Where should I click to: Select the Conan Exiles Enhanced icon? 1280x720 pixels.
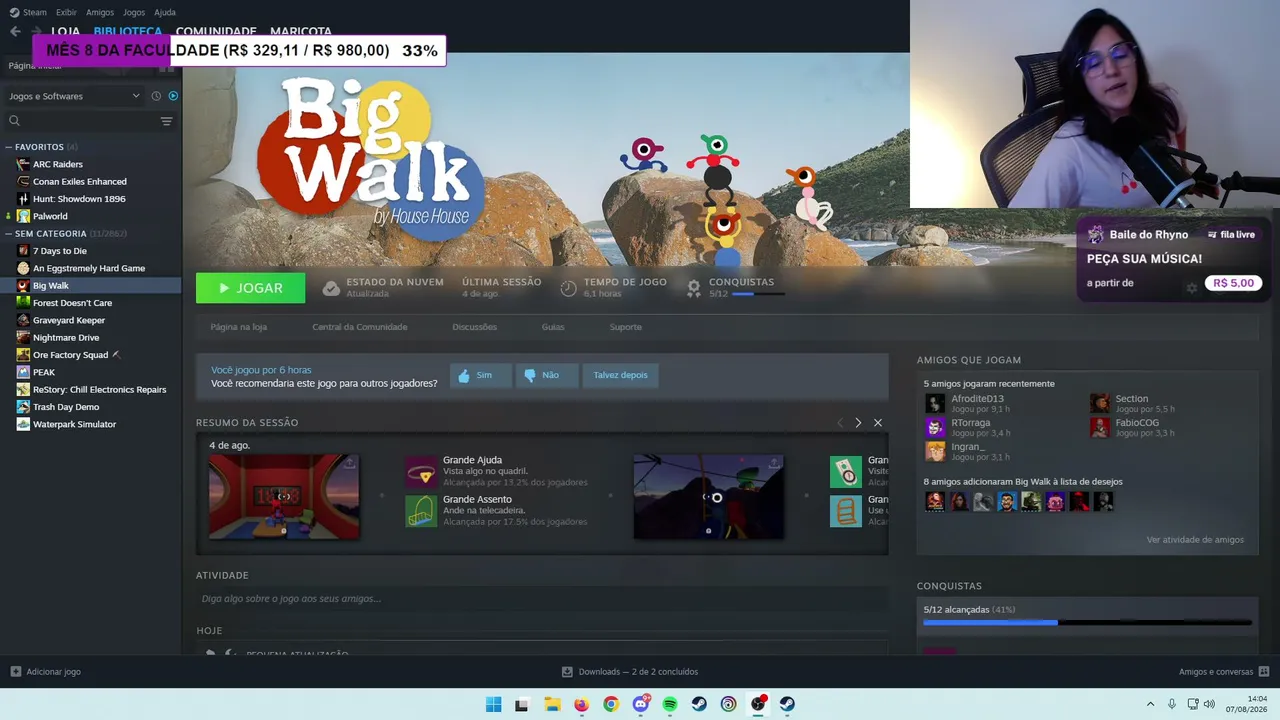click(x=23, y=182)
